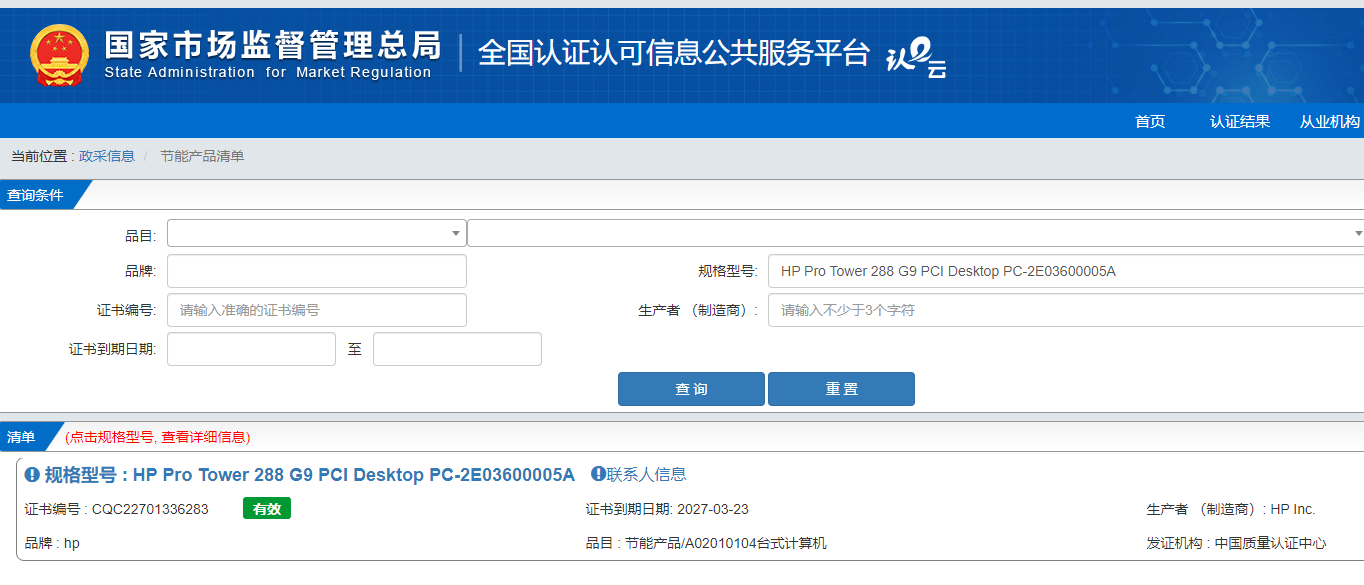Open 从业机构 navigation item

click(1330, 121)
